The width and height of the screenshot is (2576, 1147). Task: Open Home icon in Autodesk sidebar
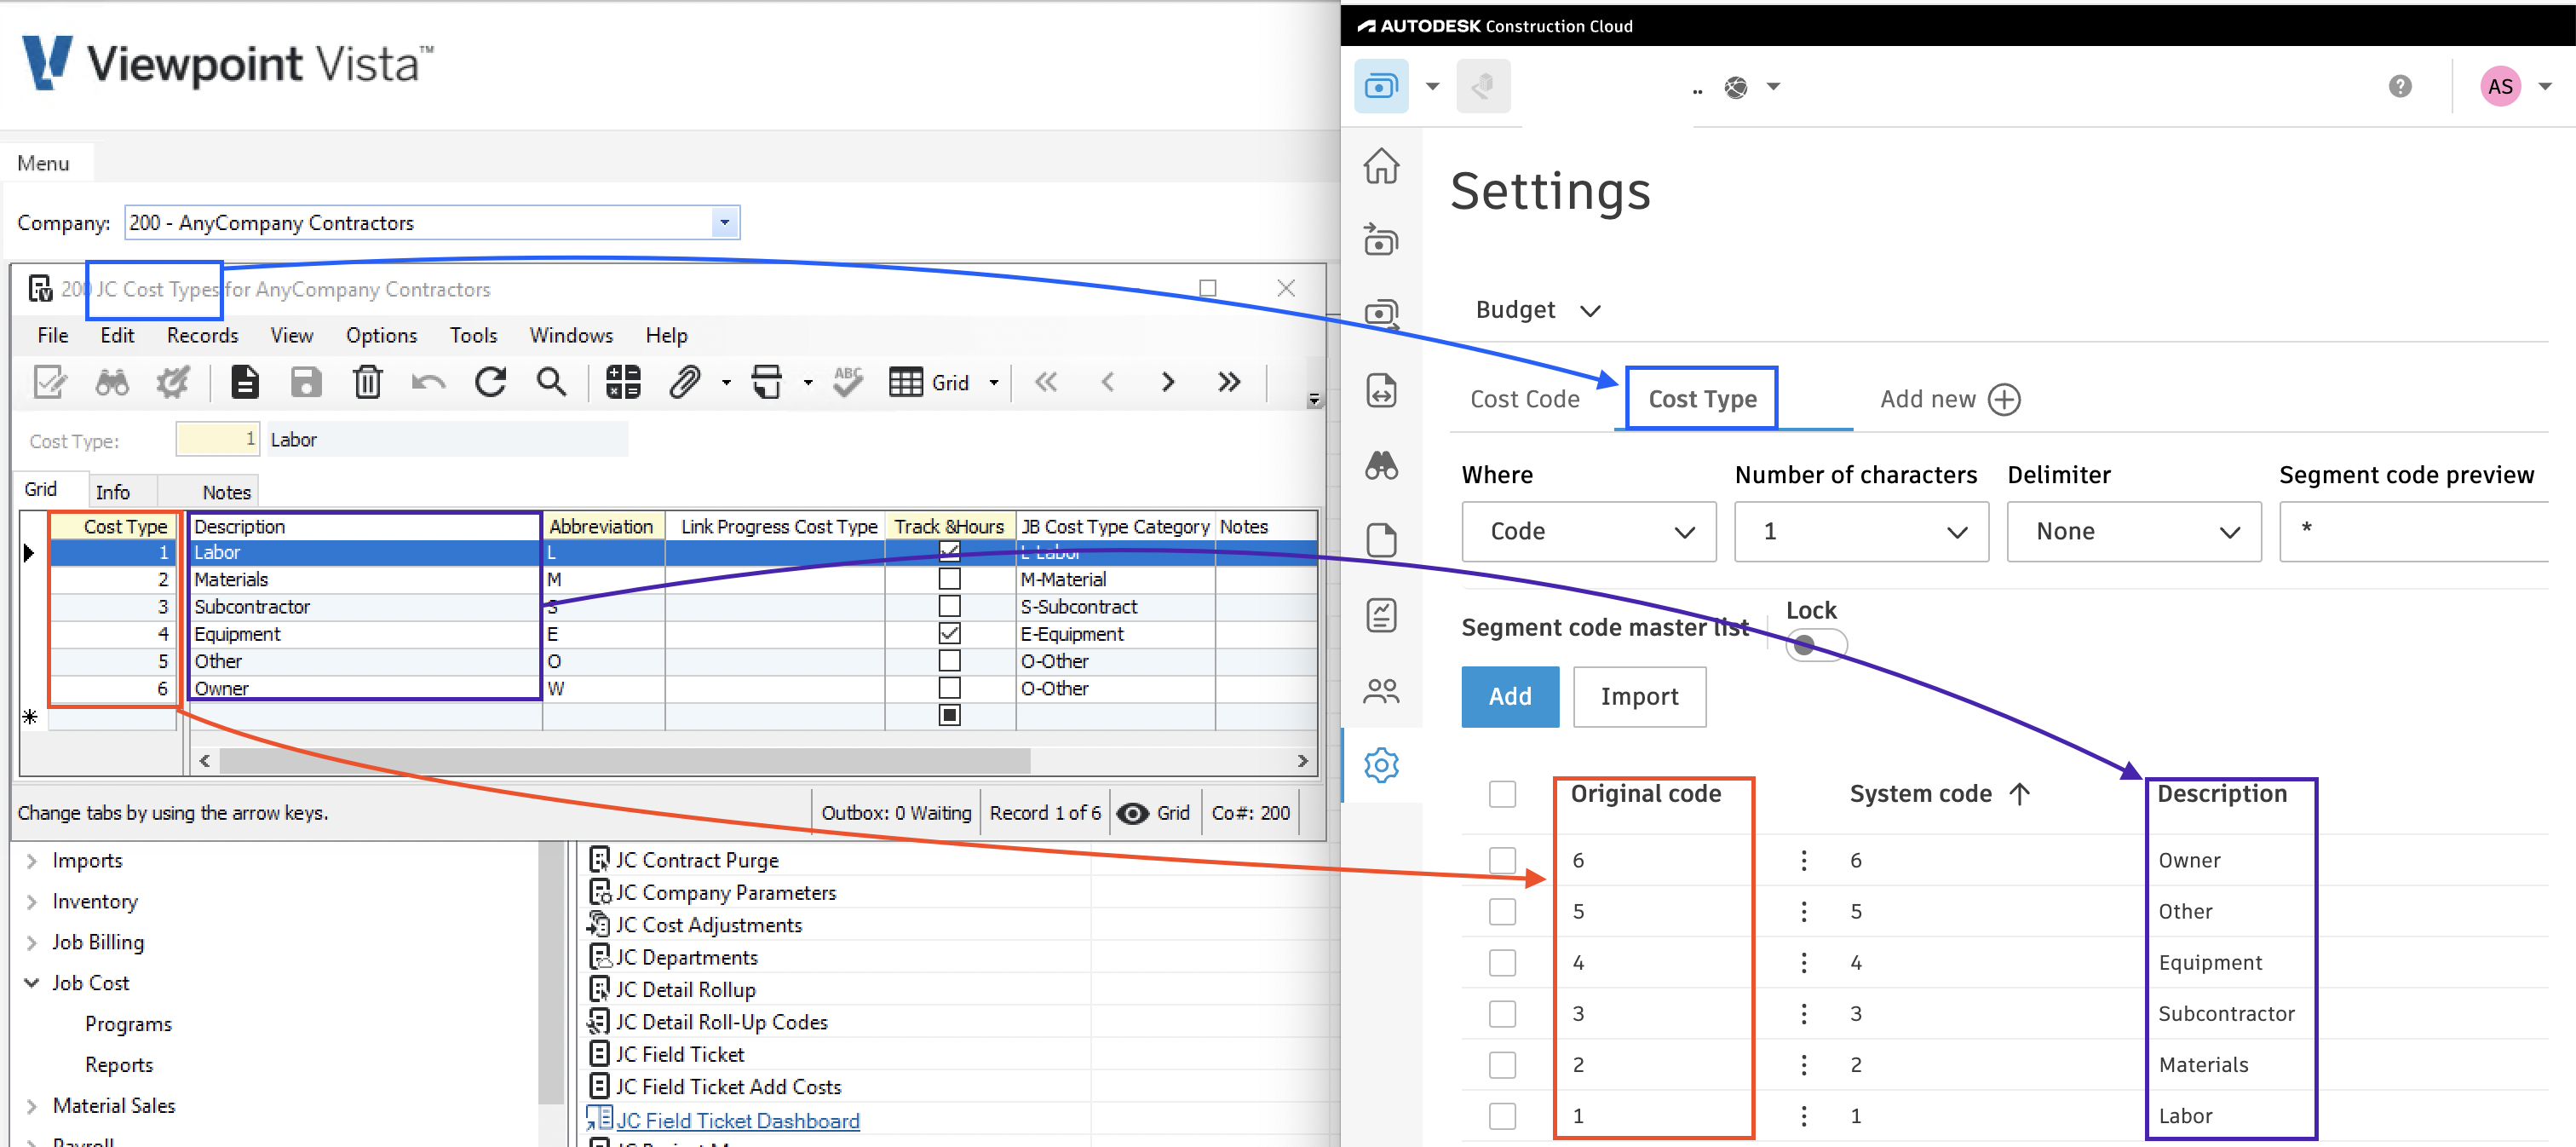1381,166
